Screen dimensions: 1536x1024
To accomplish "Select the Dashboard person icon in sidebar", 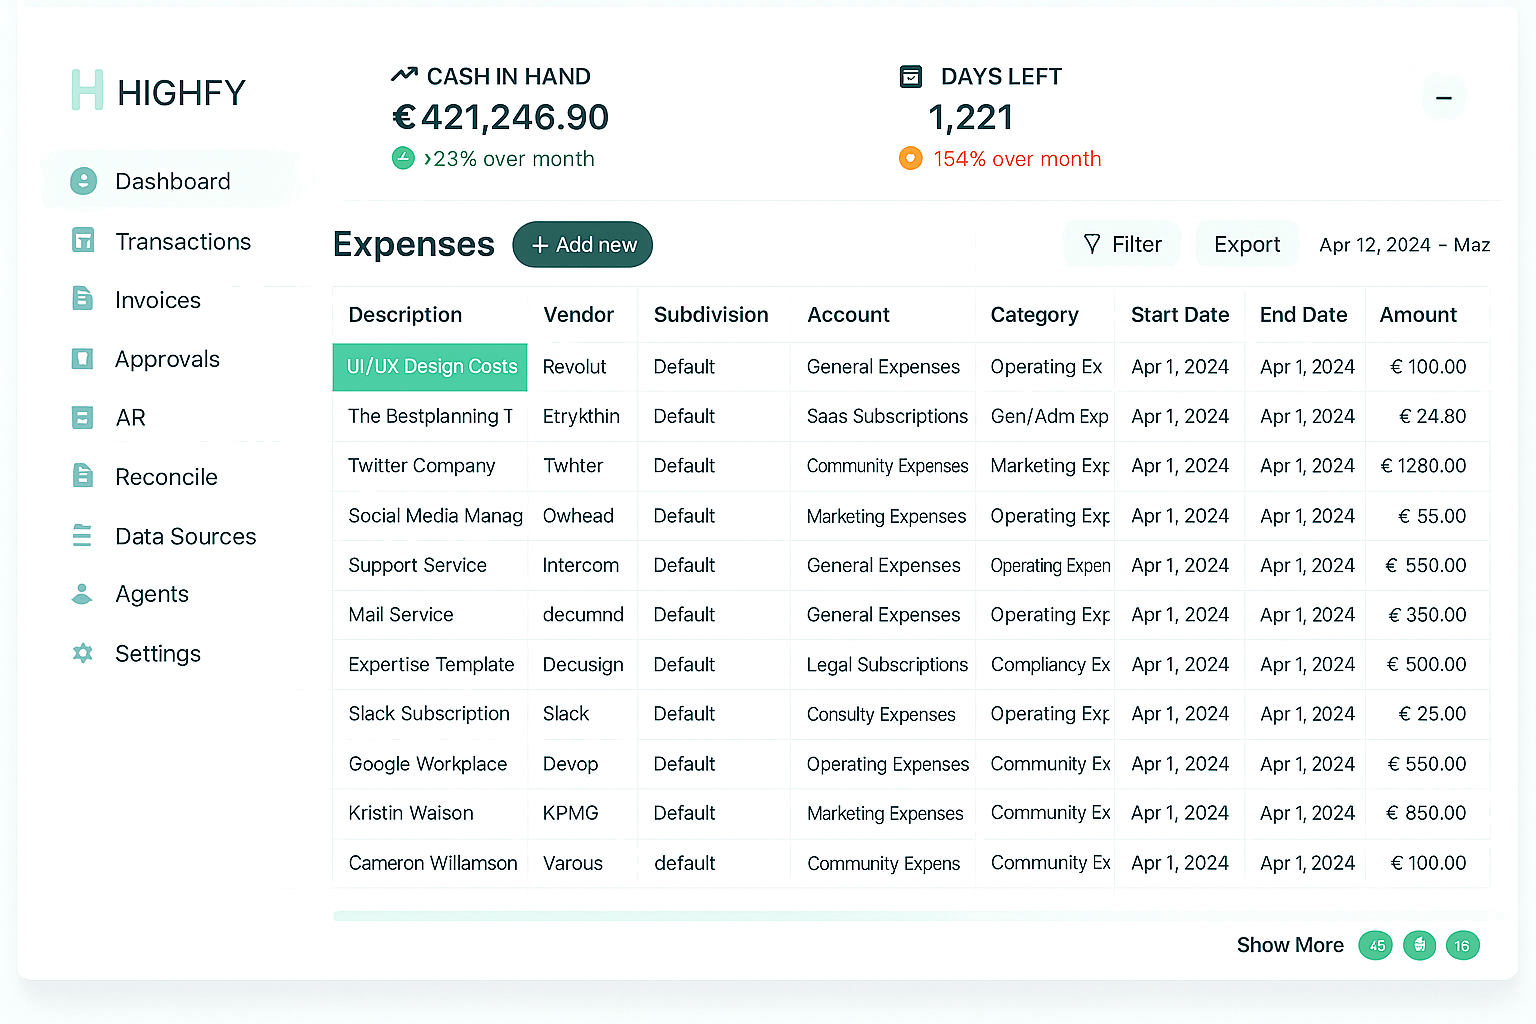I will click(x=82, y=181).
